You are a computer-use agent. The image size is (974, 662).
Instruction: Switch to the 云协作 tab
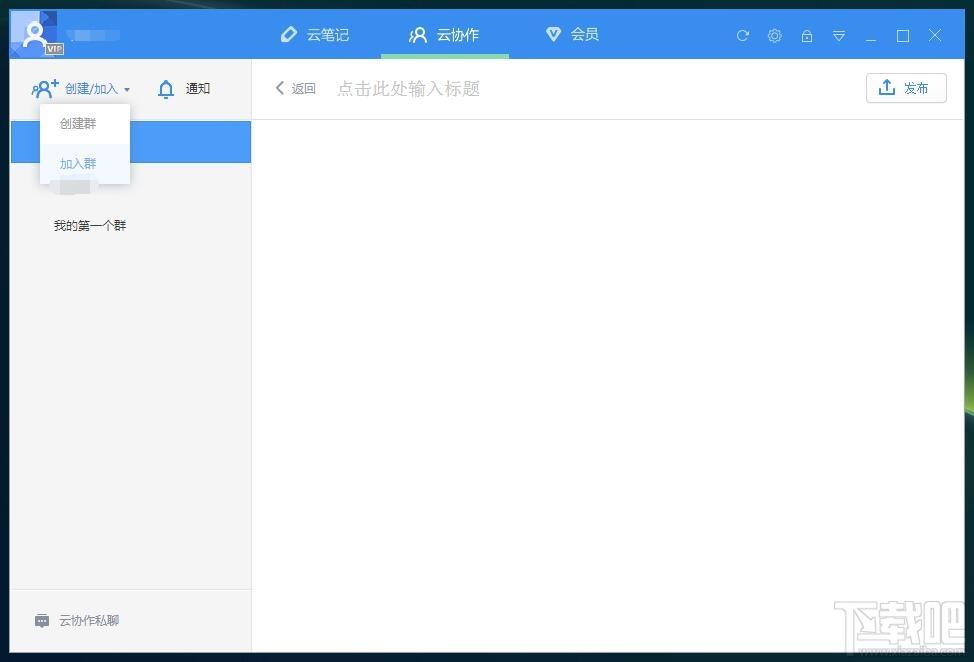444,35
